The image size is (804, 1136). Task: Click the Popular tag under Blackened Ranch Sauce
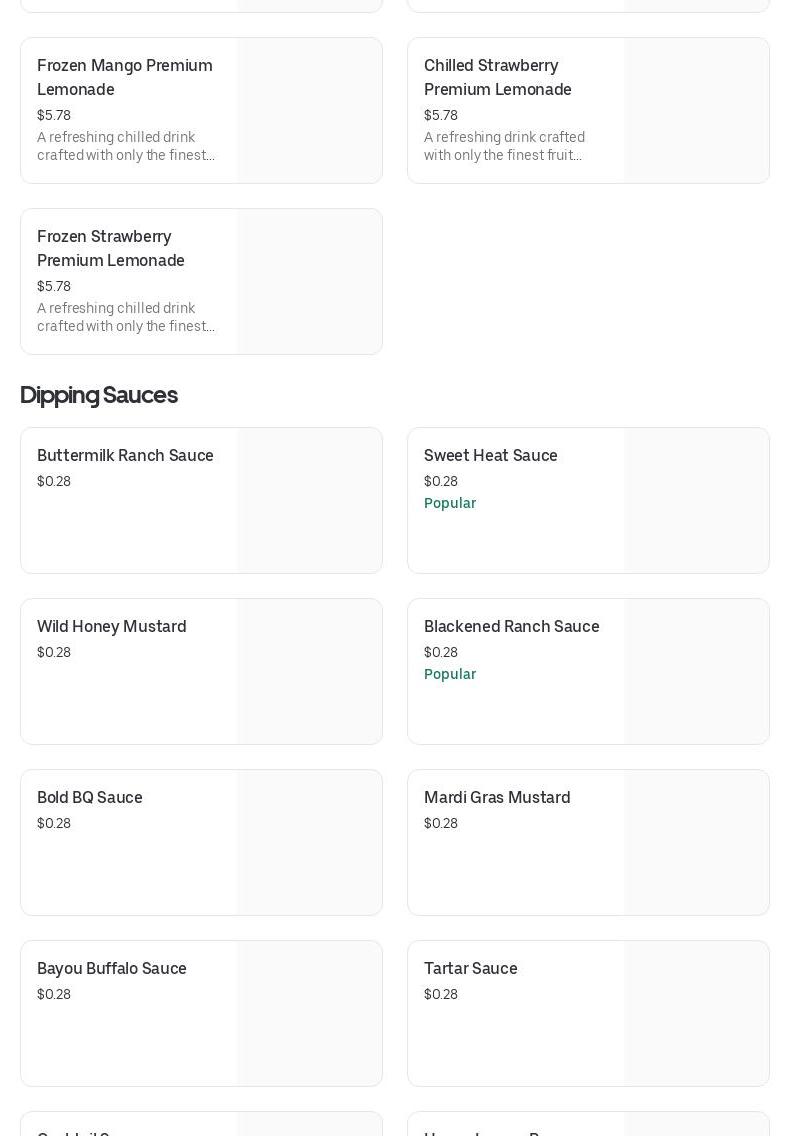pyautogui.click(x=450, y=675)
